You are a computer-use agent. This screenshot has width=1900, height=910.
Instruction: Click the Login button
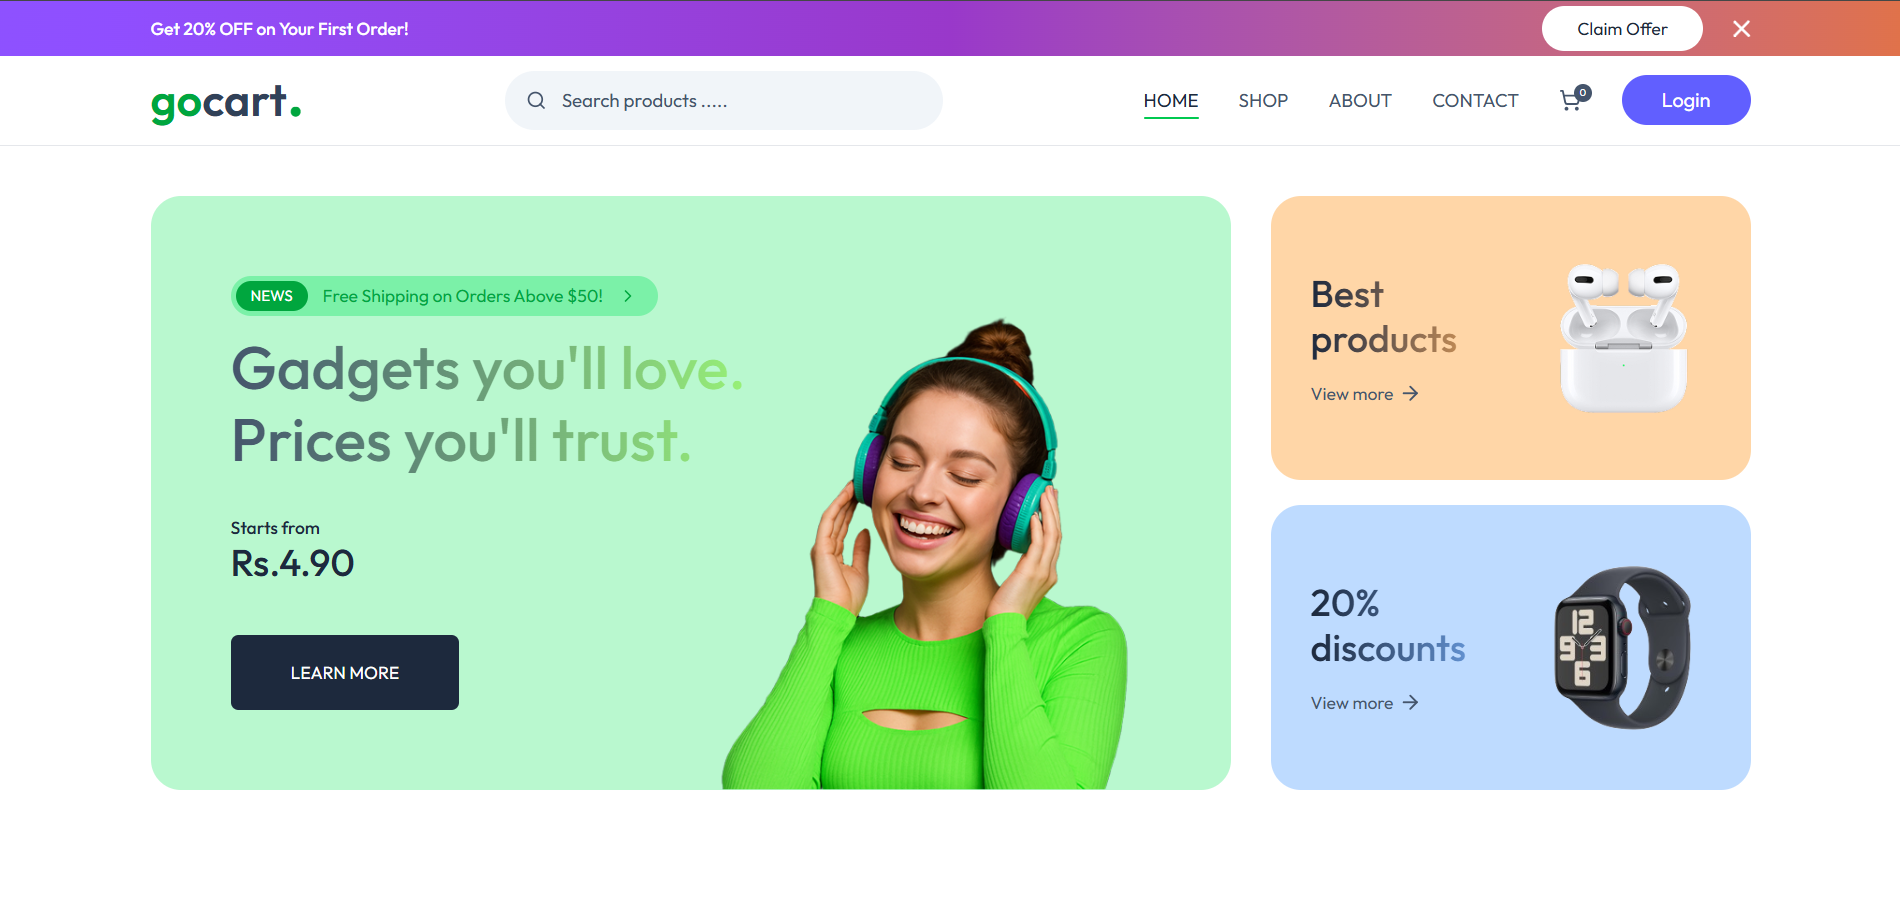1686,100
